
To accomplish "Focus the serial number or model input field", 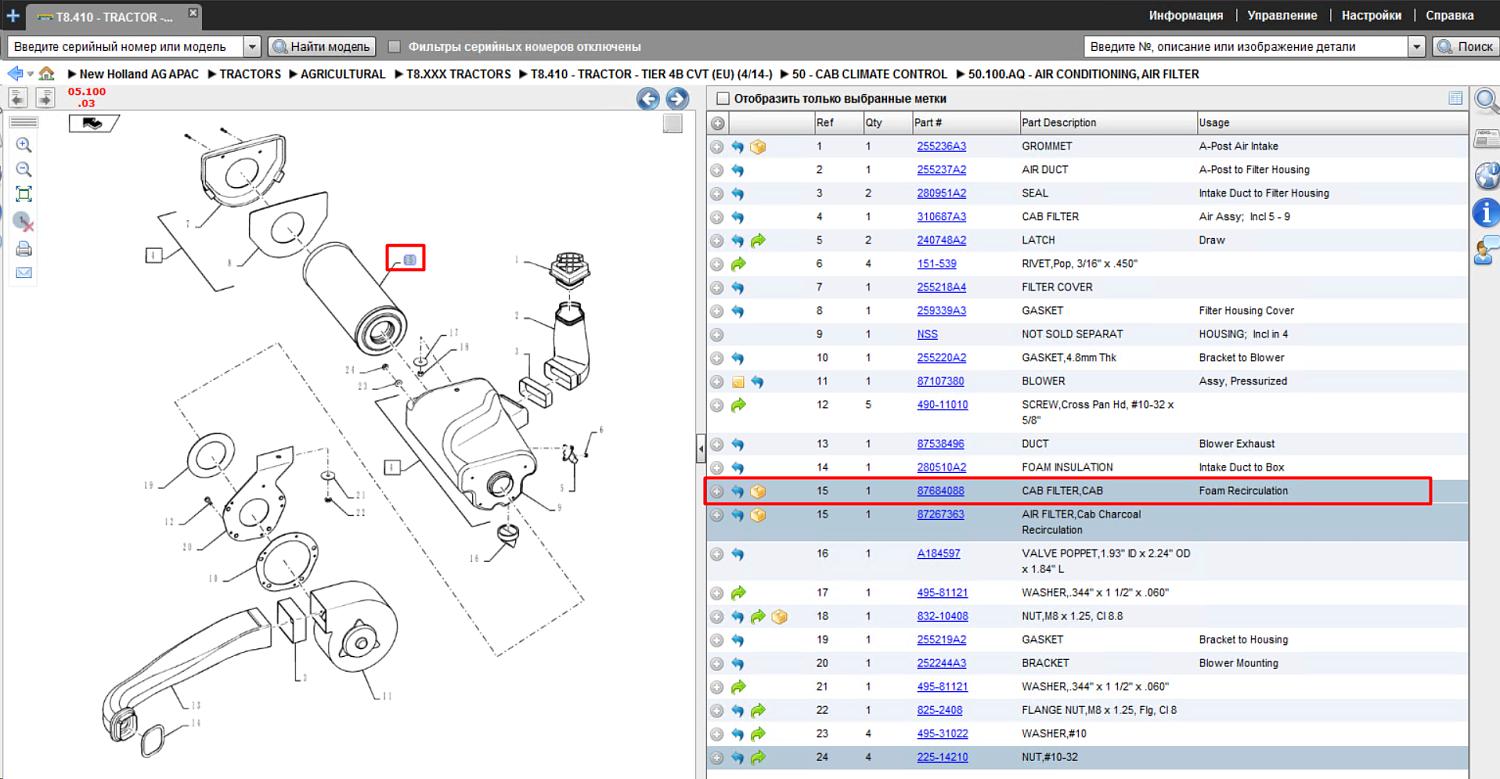I will [125, 47].
